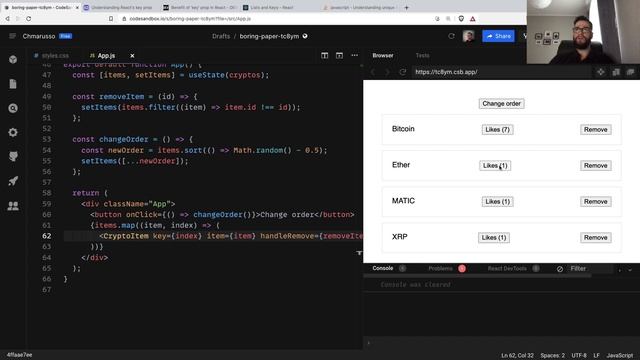
Task: Open the Deployment rocket sidebar icon
Action: tap(13, 181)
